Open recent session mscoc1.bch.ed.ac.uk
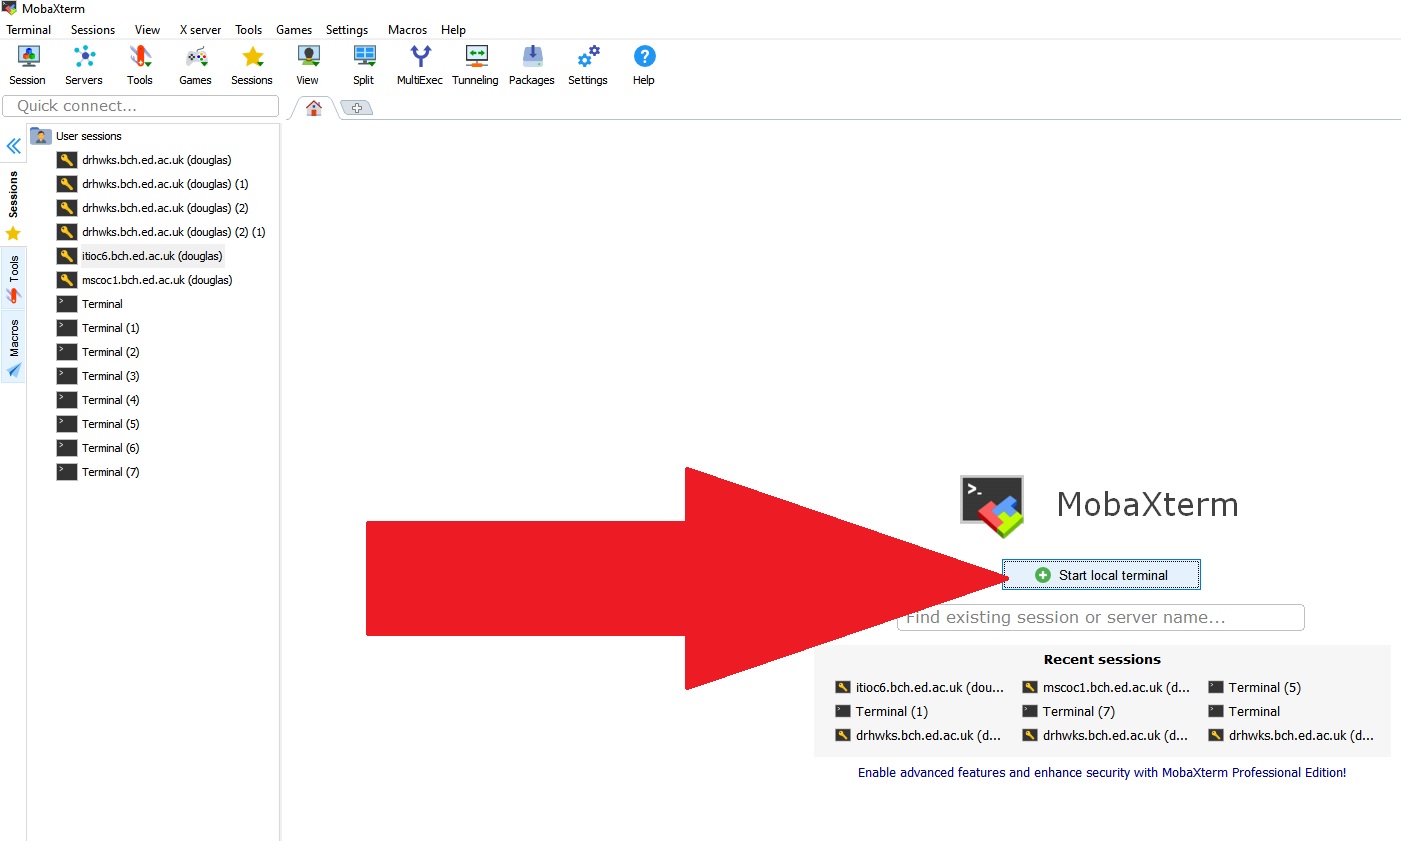 pos(1106,687)
